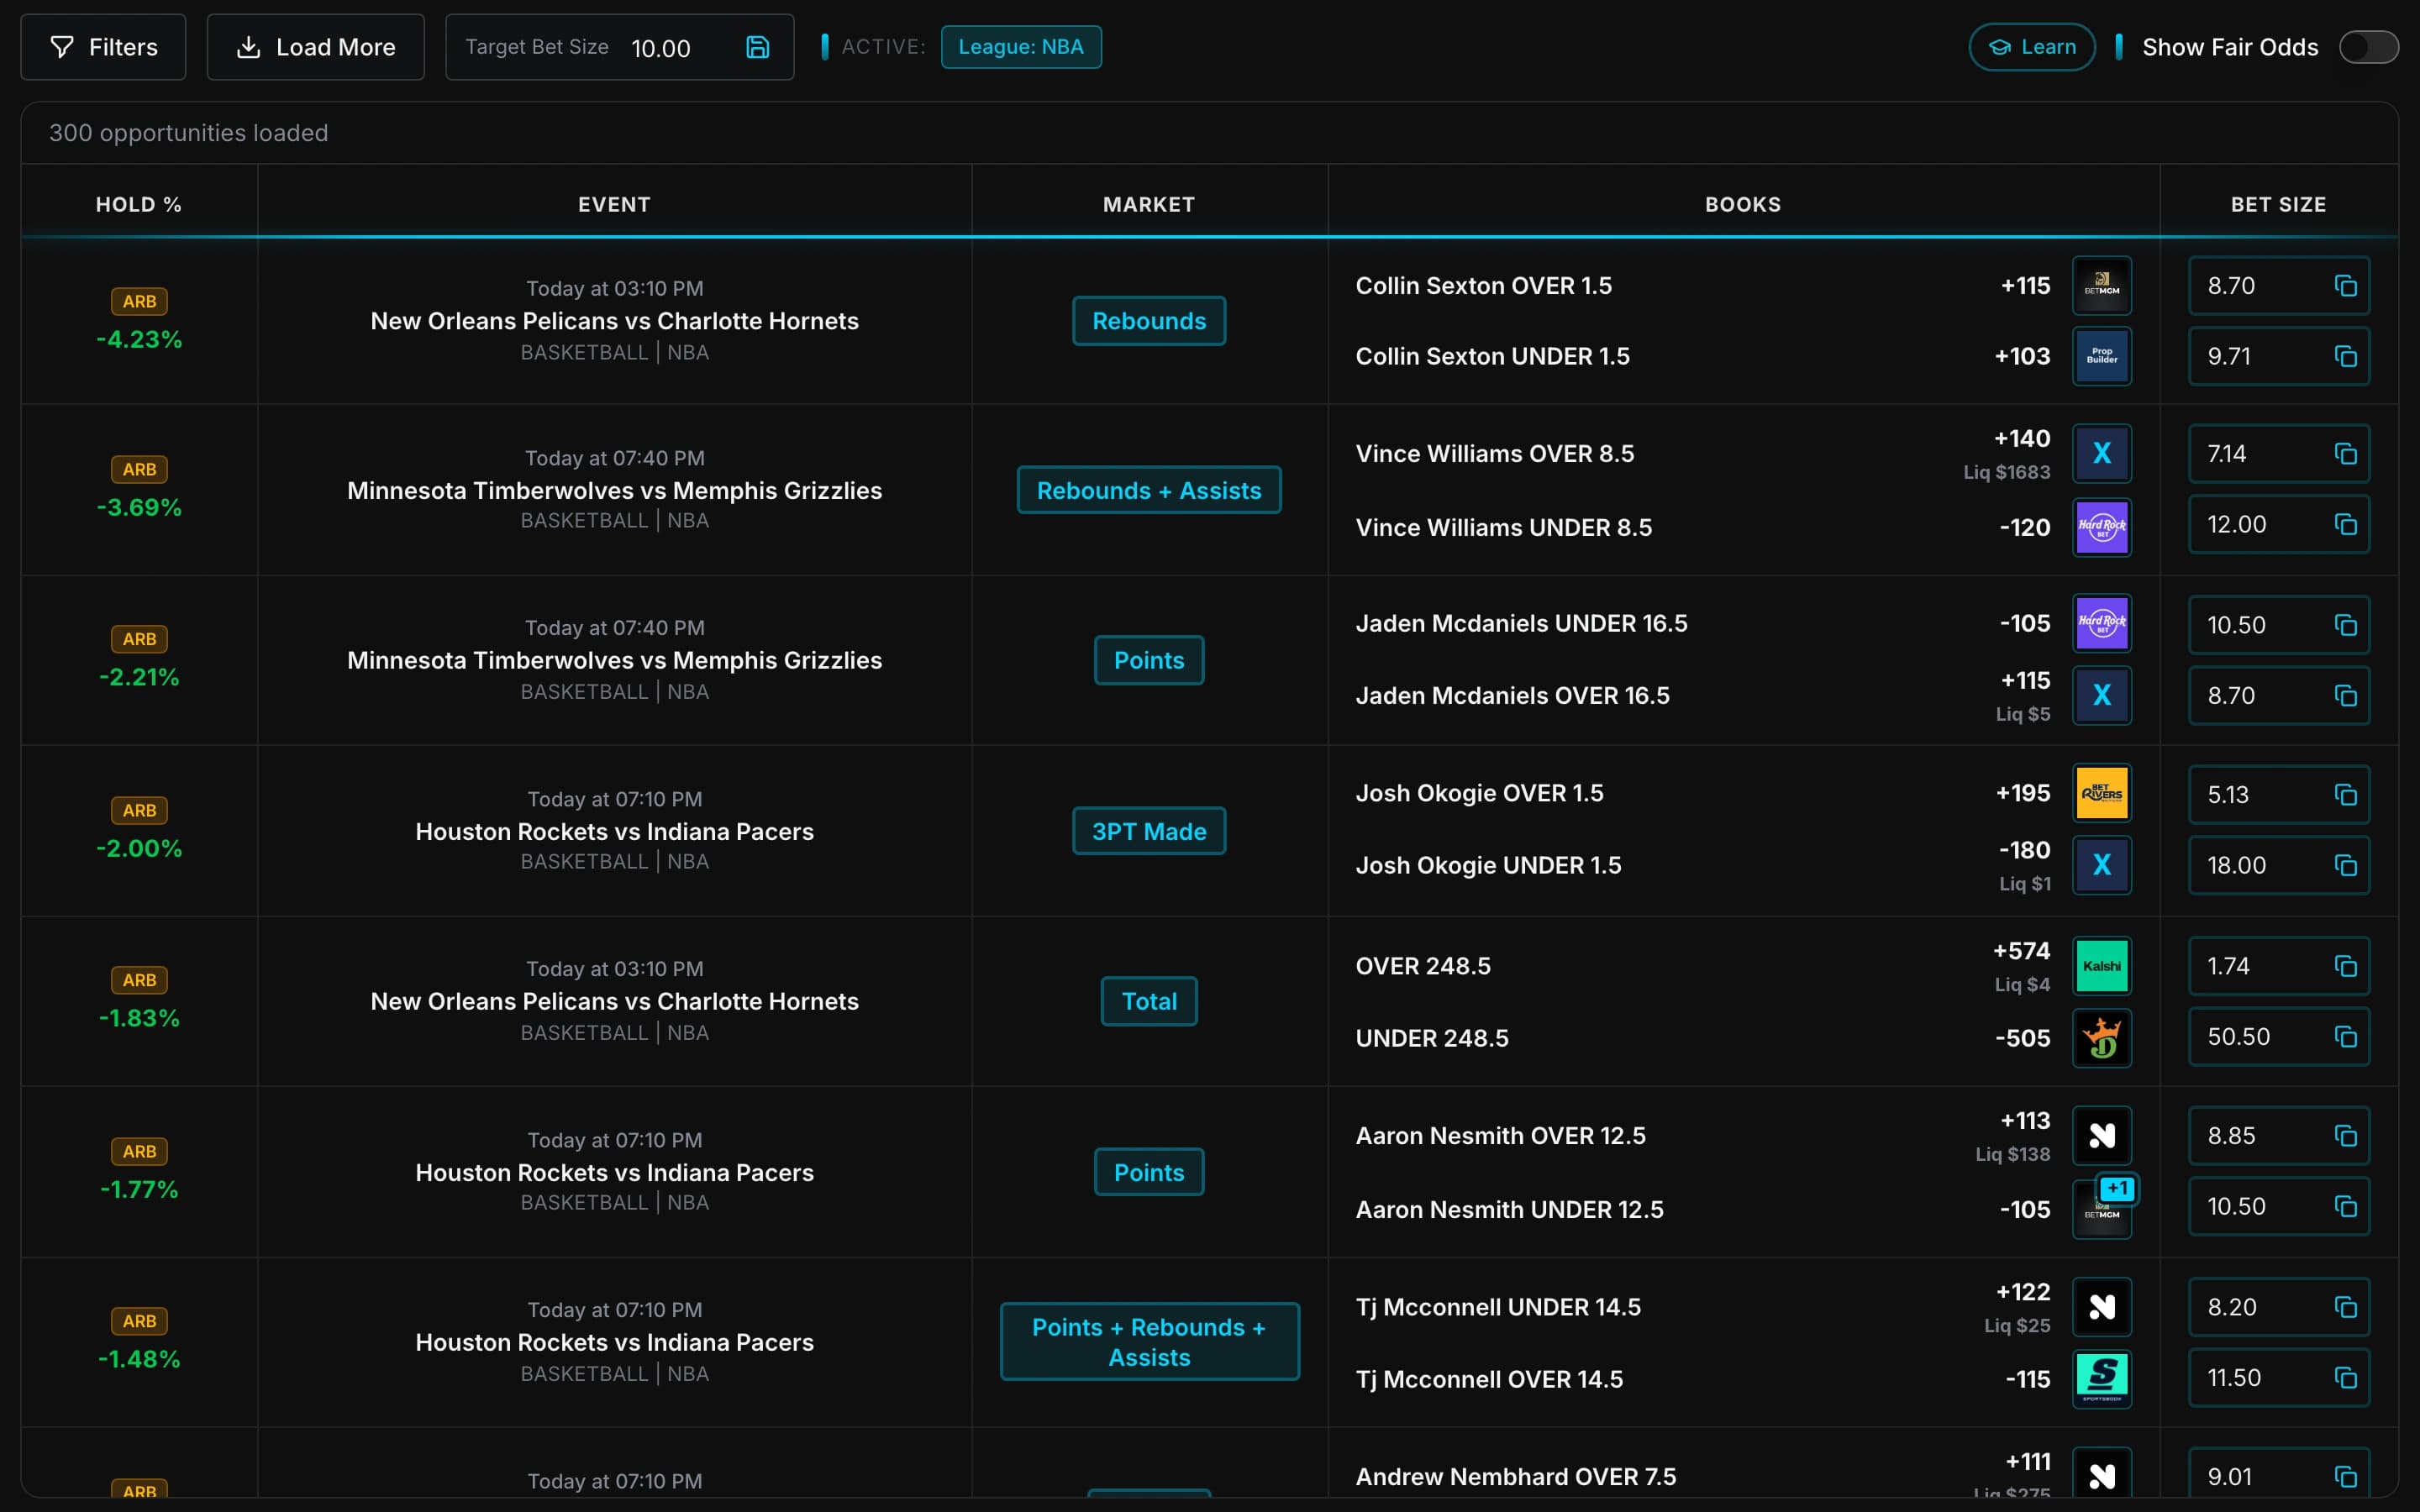The image size is (2420, 1512).
Task: Click the -505 odds for UNDER 248.5
Action: [x=2022, y=1038]
